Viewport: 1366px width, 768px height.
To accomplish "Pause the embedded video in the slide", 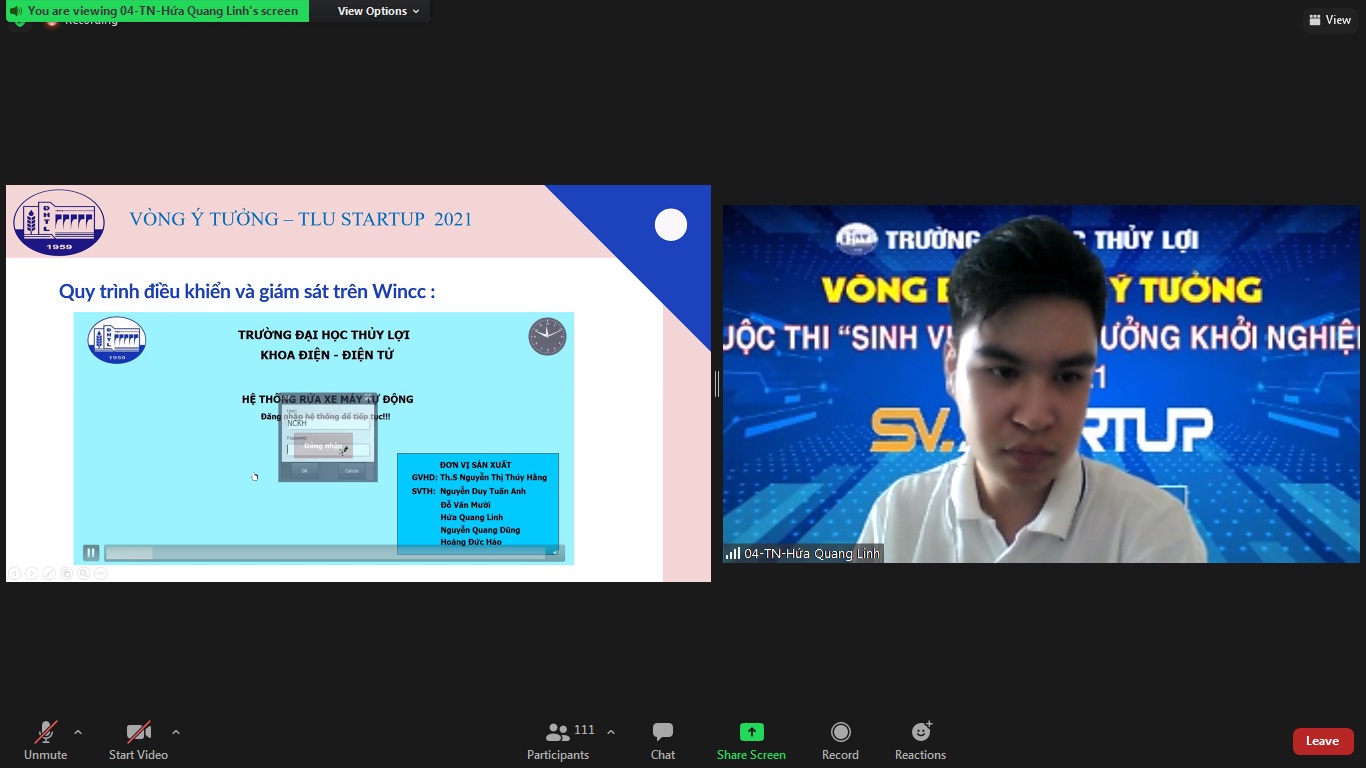I will point(91,553).
